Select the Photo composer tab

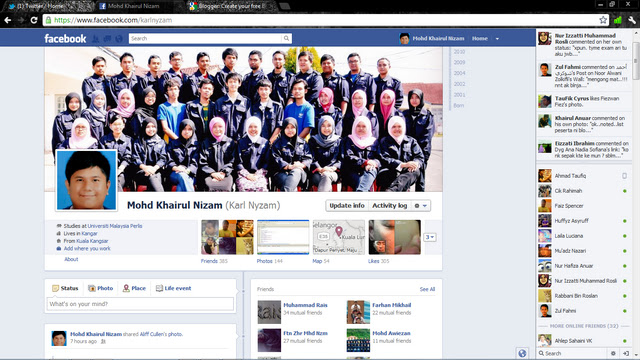click(x=100, y=288)
